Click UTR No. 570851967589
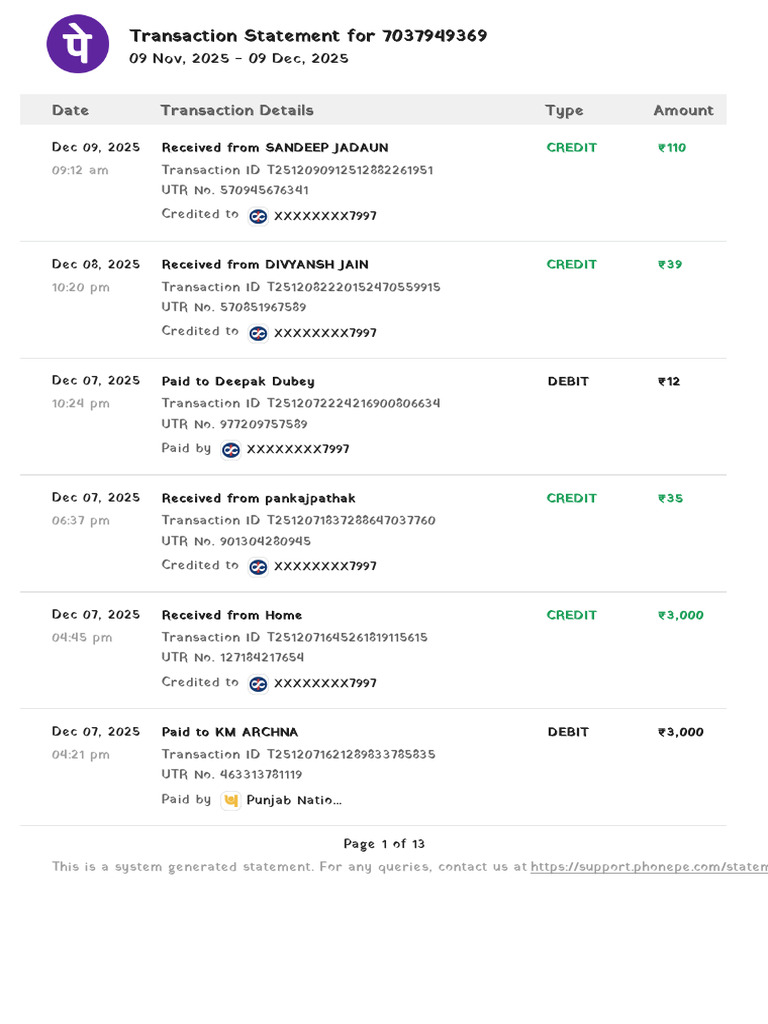Image resolution: width=768 pixels, height=1024 pixels. pos(234,307)
